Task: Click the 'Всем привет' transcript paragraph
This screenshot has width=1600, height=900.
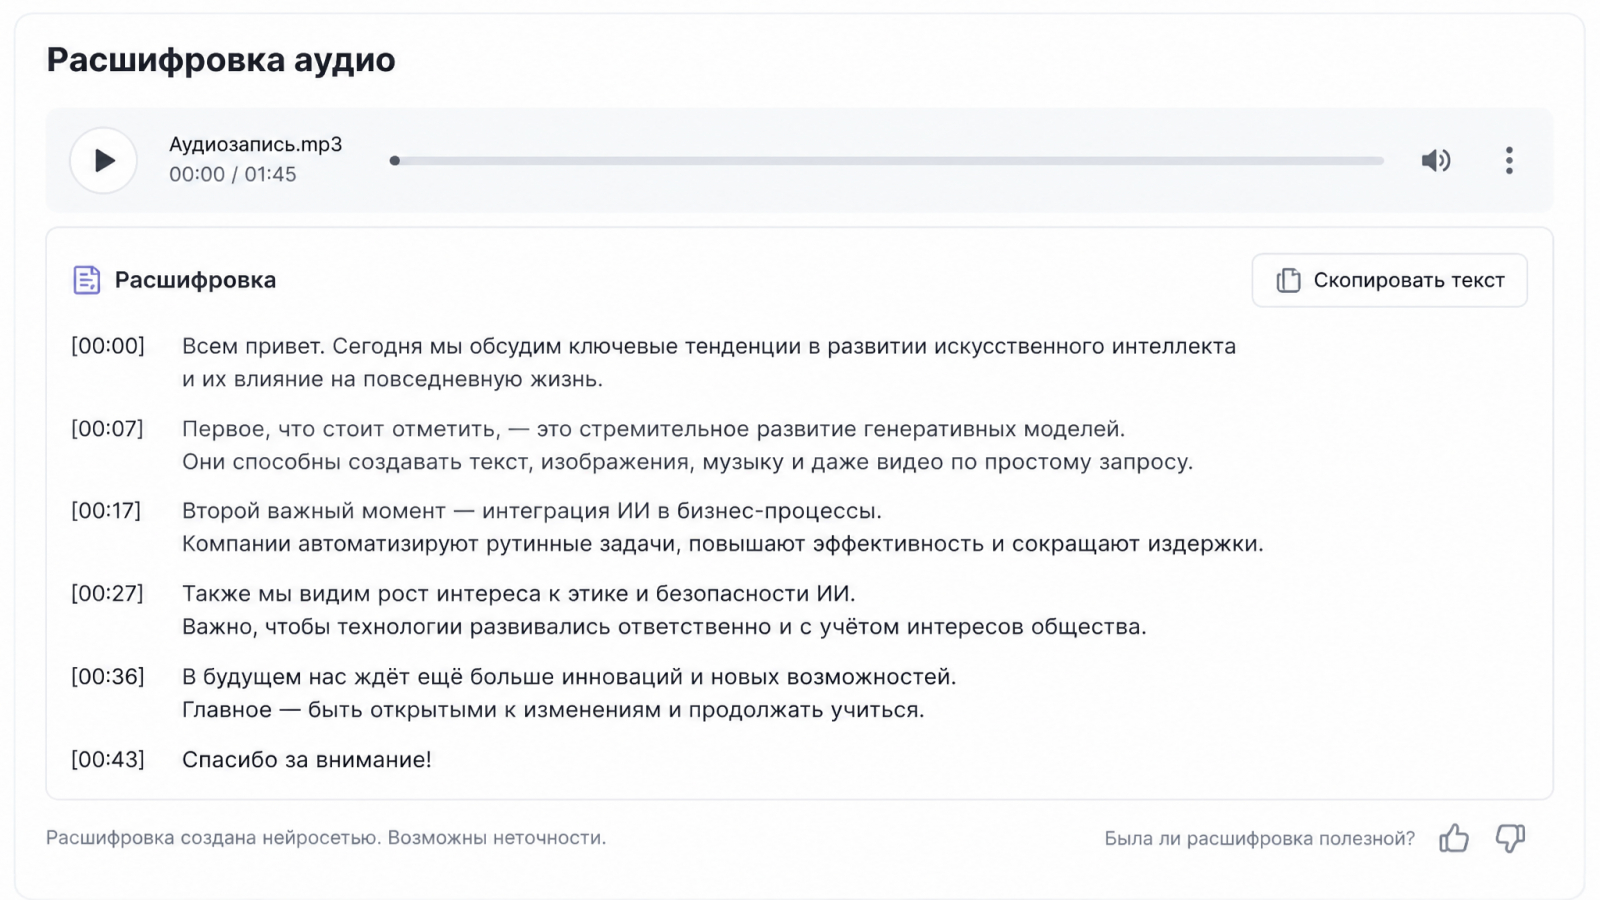Action: pyautogui.click(x=709, y=363)
